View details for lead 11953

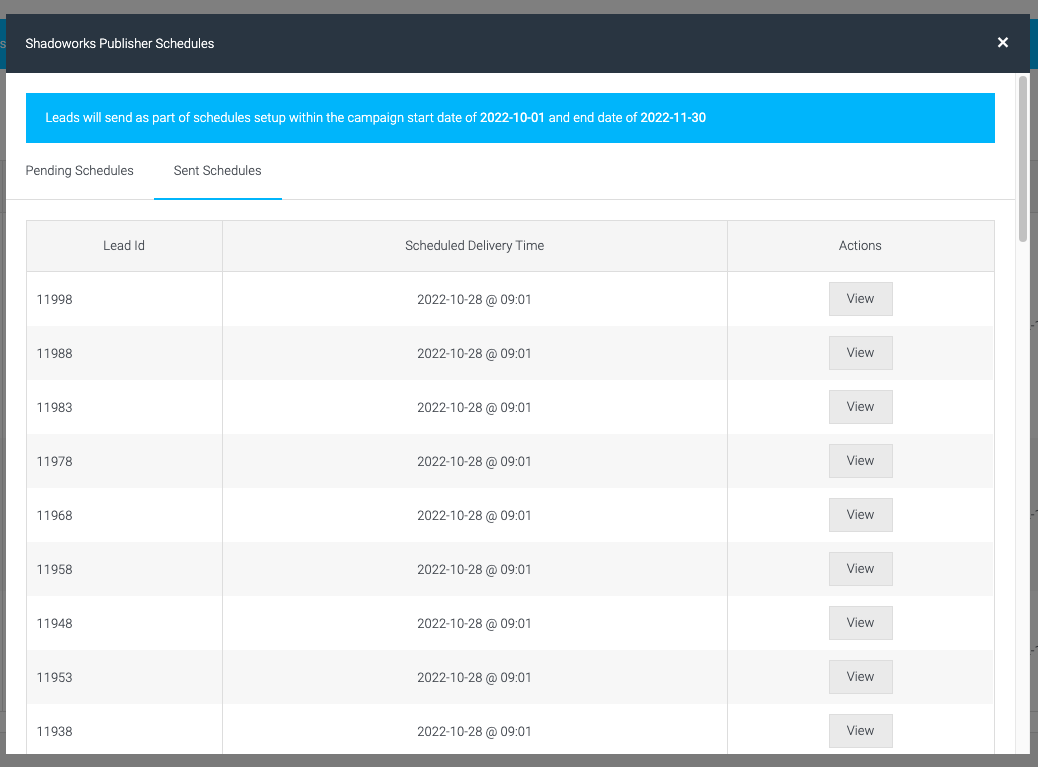[x=860, y=676]
